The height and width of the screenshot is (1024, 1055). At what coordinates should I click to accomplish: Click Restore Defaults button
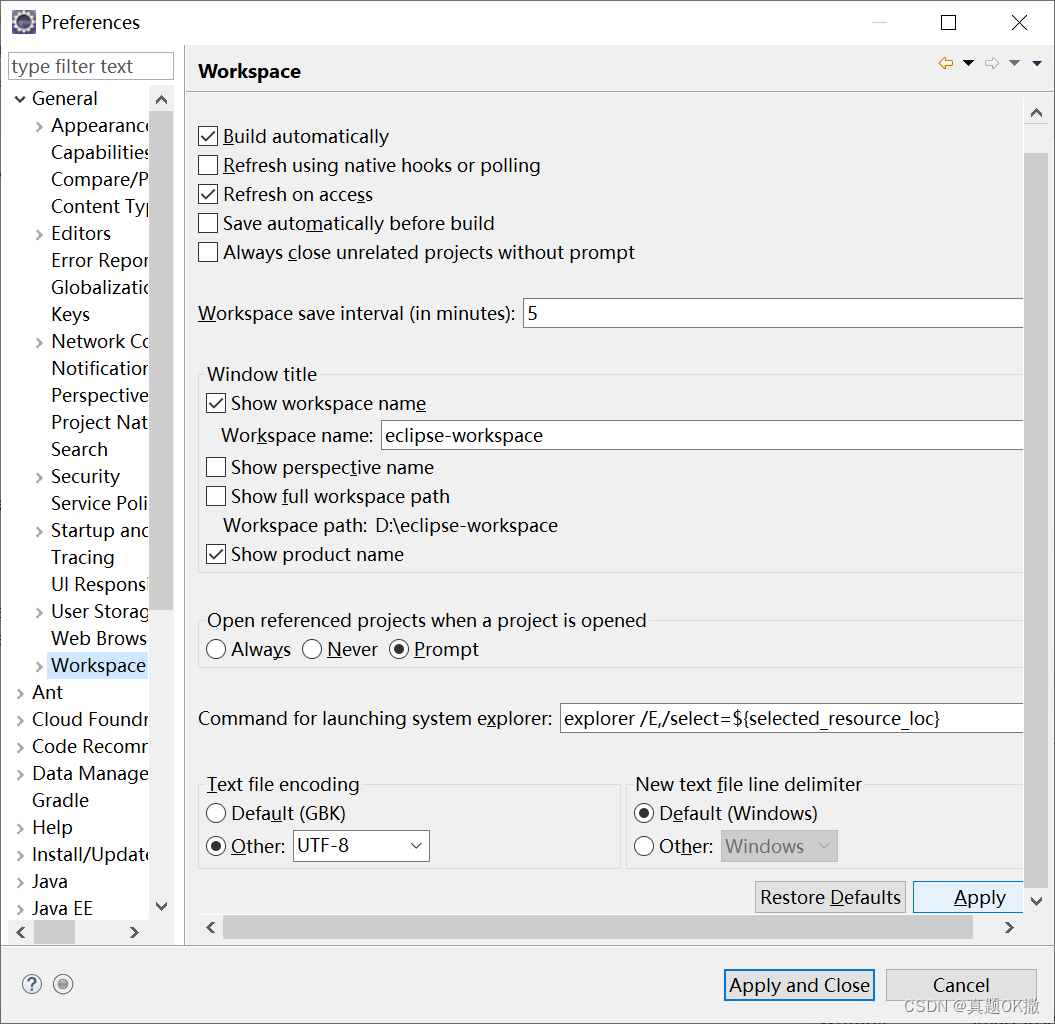[830, 897]
